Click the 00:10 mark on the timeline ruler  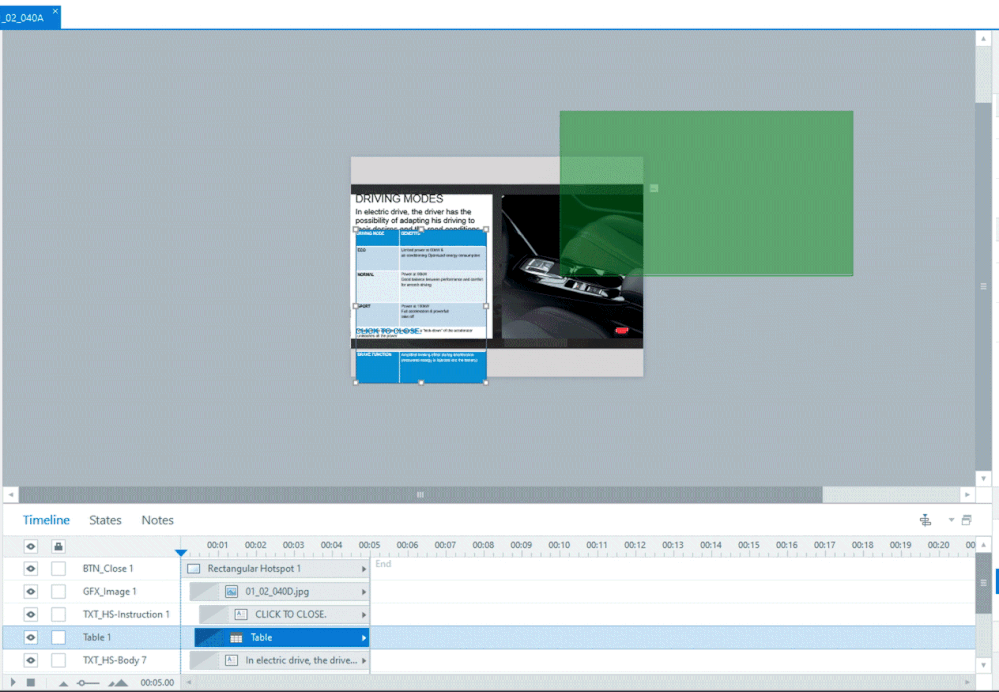tap(559, 545)
